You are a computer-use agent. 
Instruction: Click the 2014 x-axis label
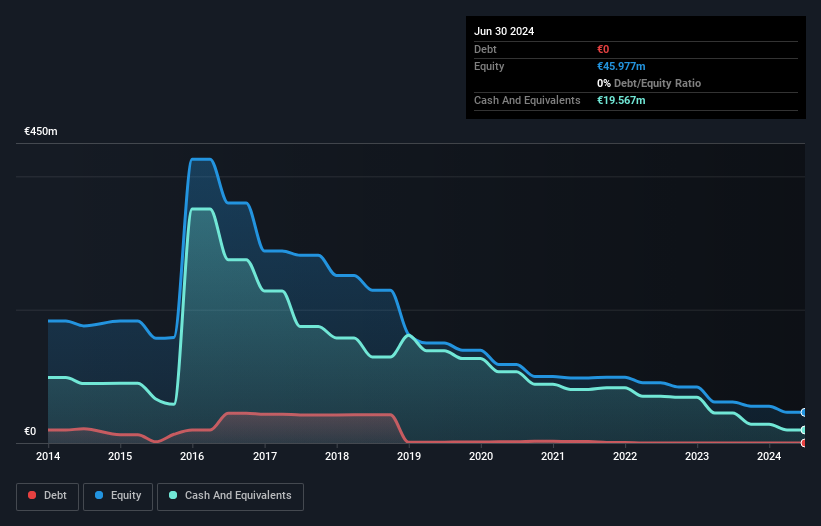click(48, 456)
